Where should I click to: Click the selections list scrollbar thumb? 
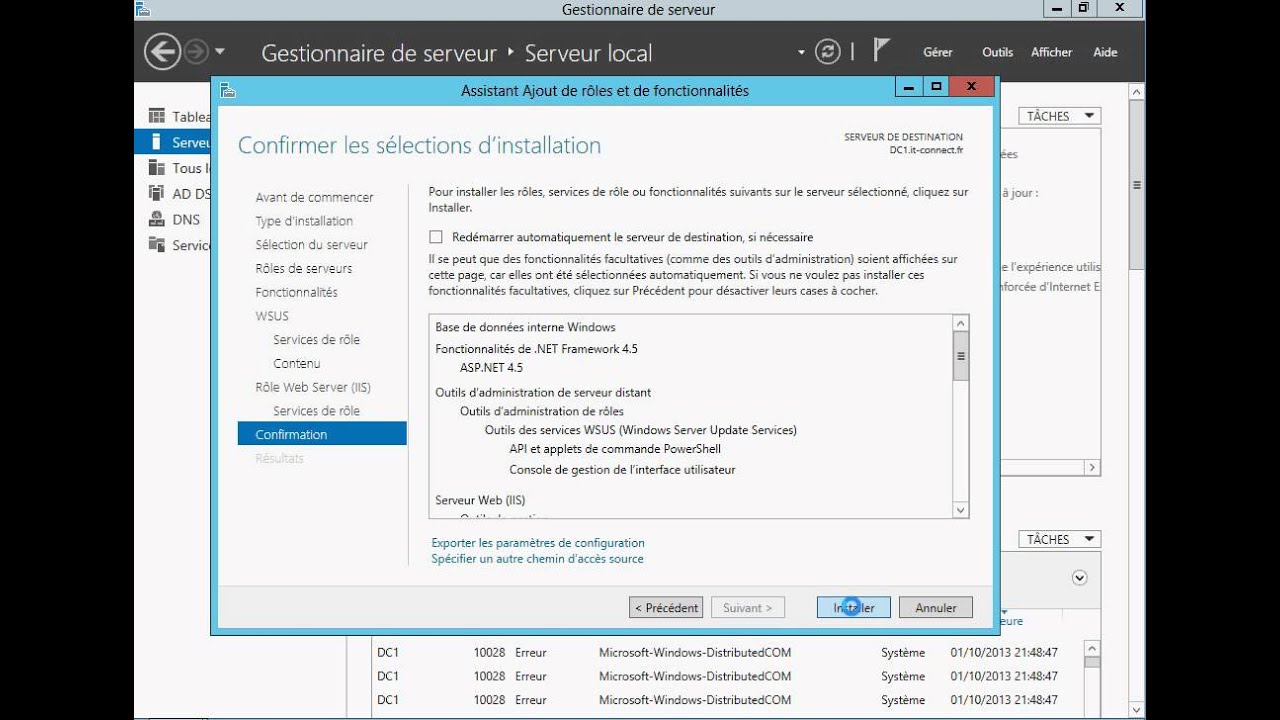click(961, 357)
